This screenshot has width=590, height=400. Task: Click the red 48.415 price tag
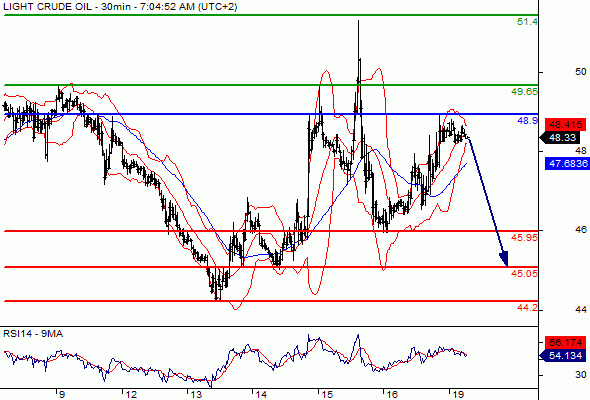566,125
